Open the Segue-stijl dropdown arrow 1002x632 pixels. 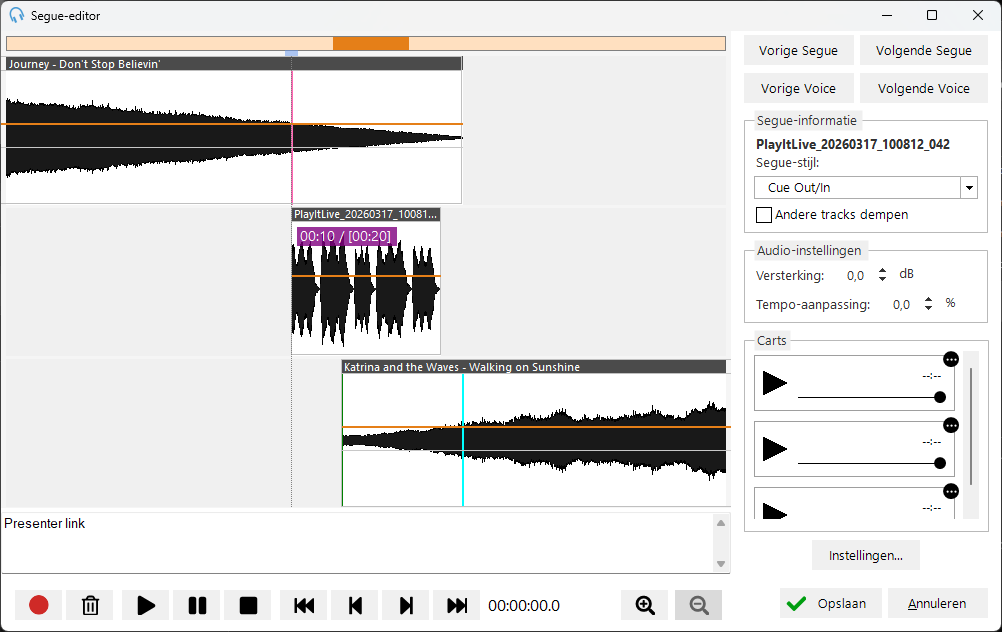point(969,188)
